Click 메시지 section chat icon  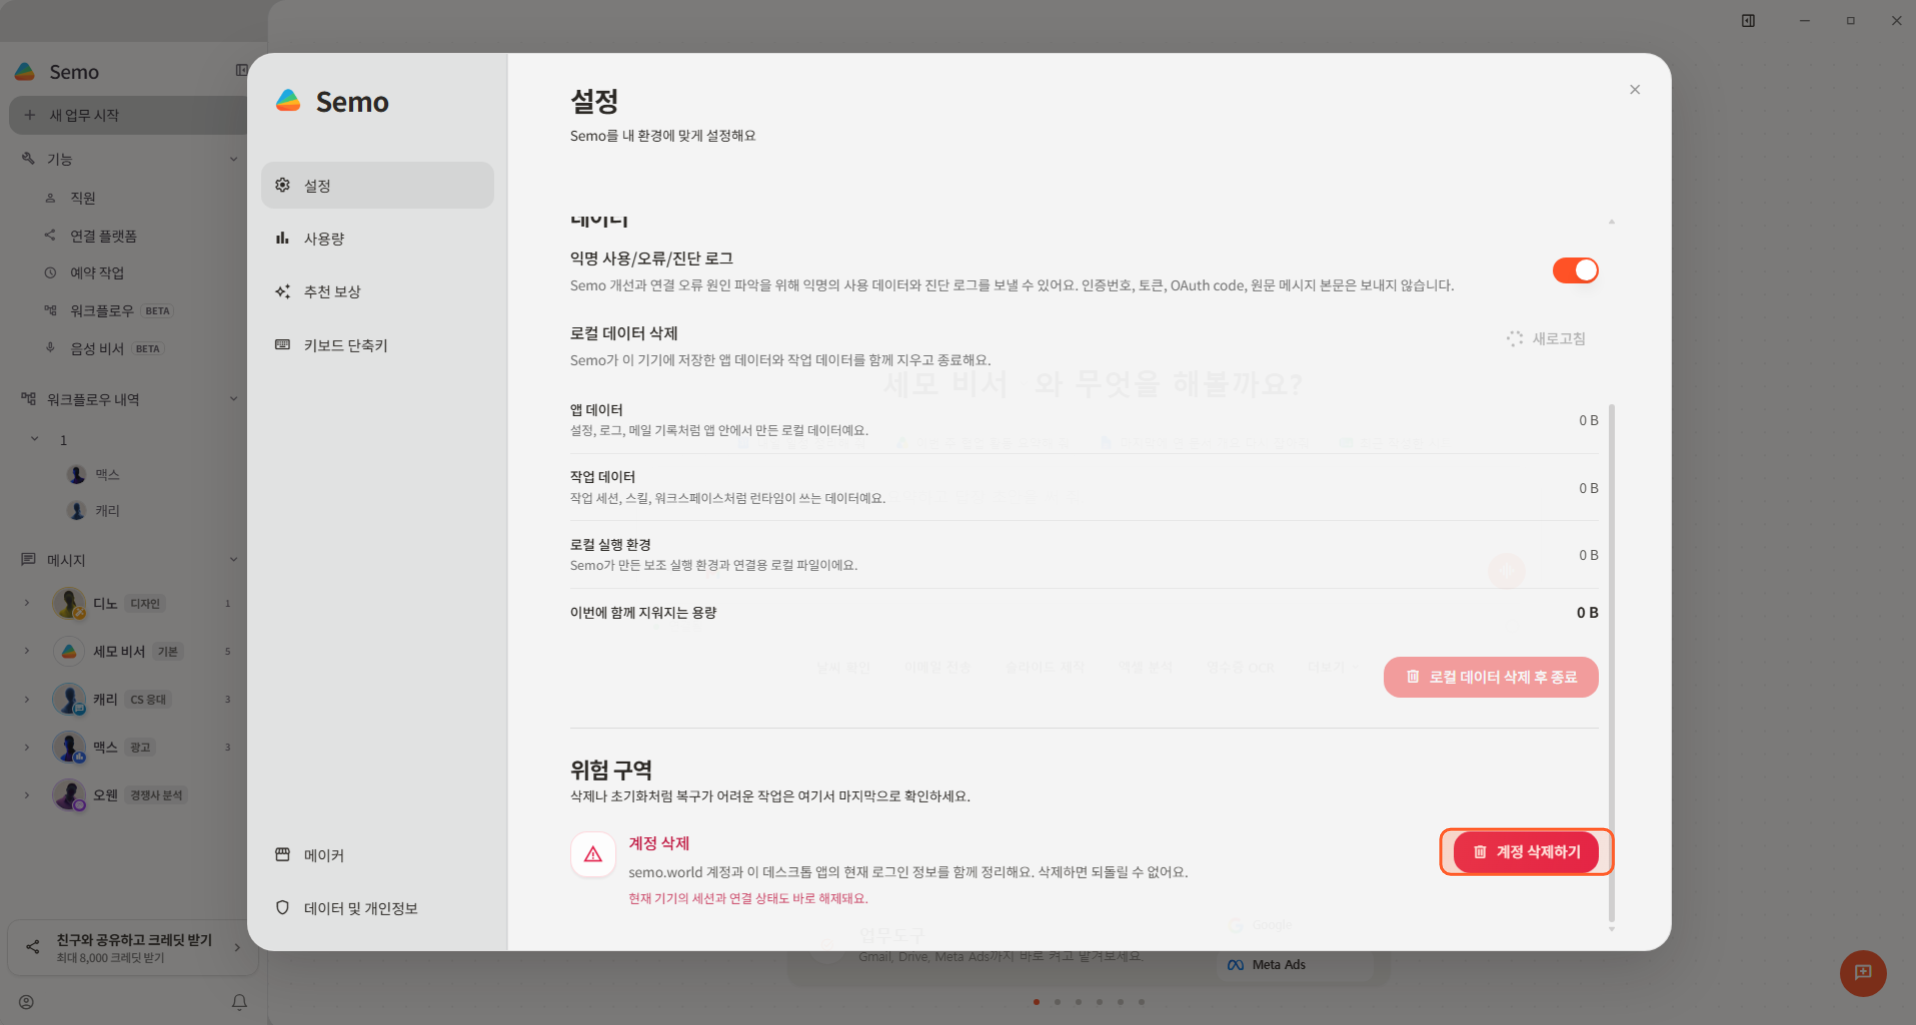point(28,559)
